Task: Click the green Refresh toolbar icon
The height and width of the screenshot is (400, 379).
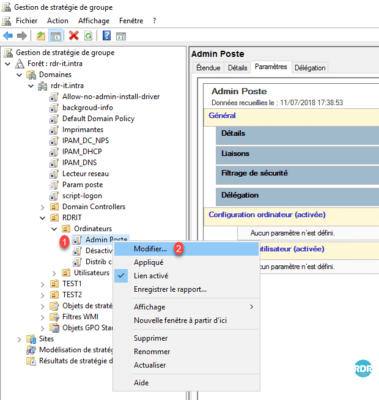Action: click(x=88, y=36)
